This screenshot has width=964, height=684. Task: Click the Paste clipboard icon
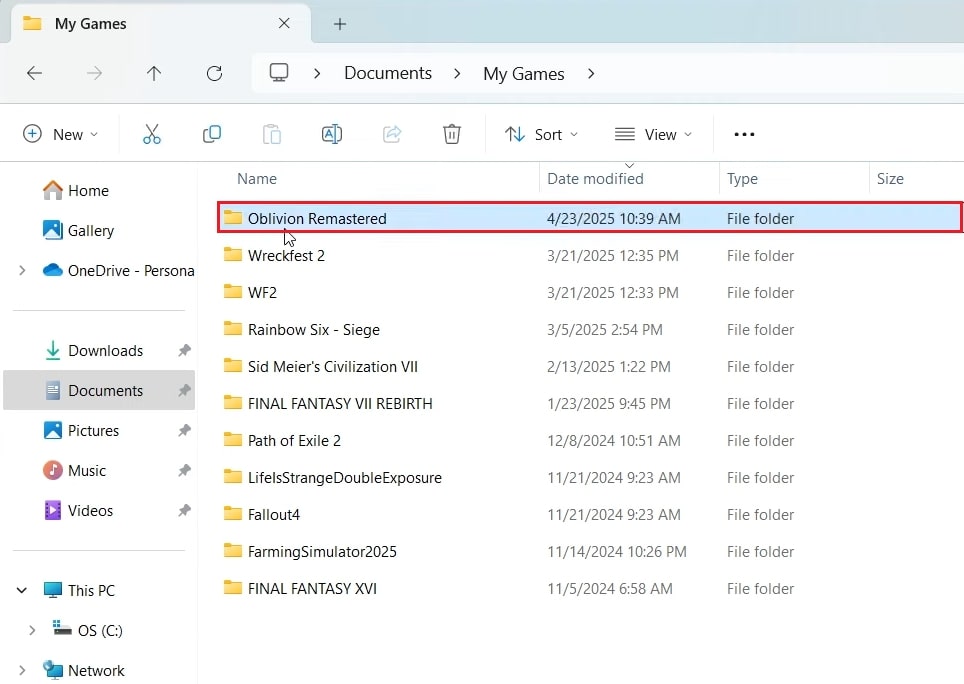click(272, 134)
